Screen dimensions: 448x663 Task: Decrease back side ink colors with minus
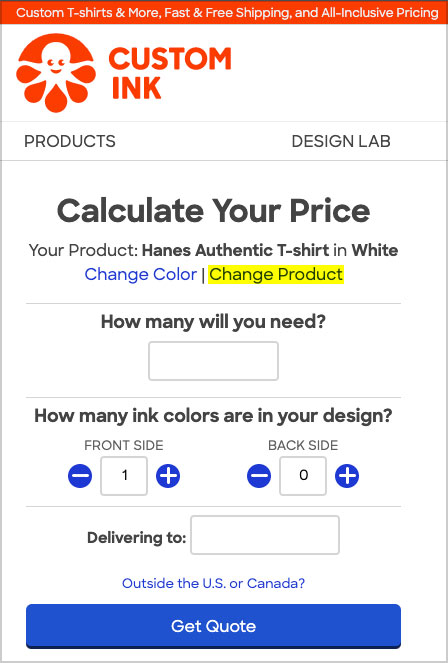[x=259, y=476]
